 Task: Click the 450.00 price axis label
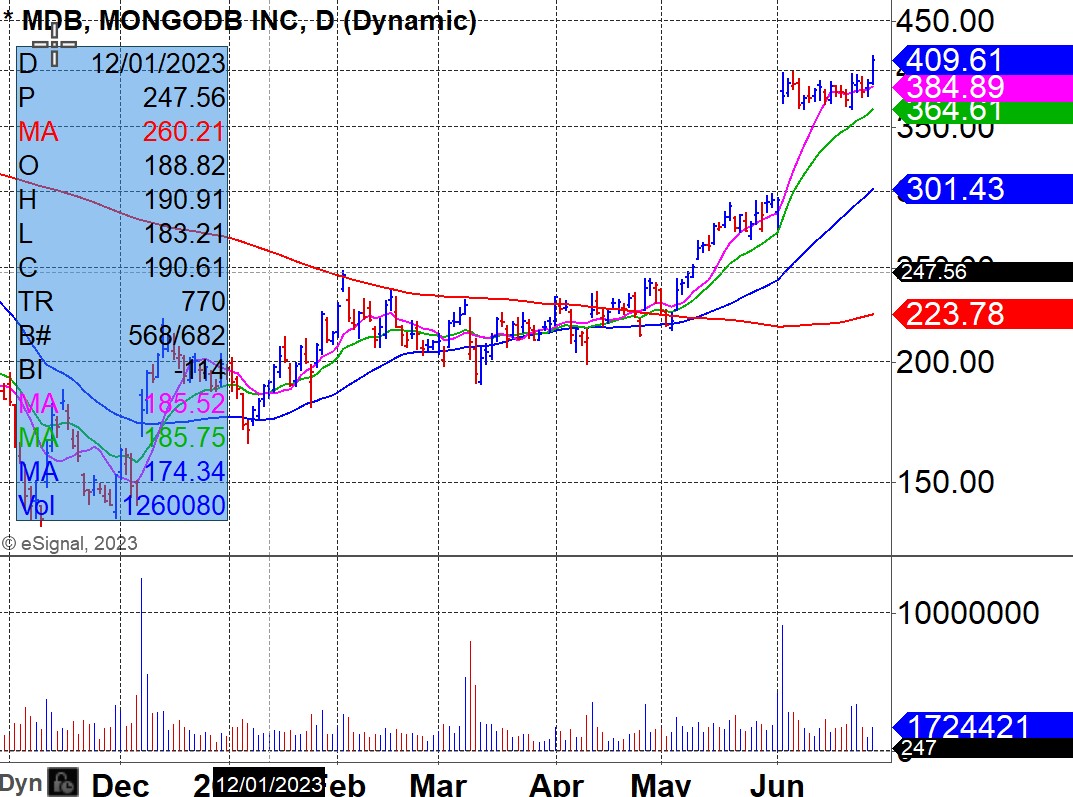tap(945, 21)
